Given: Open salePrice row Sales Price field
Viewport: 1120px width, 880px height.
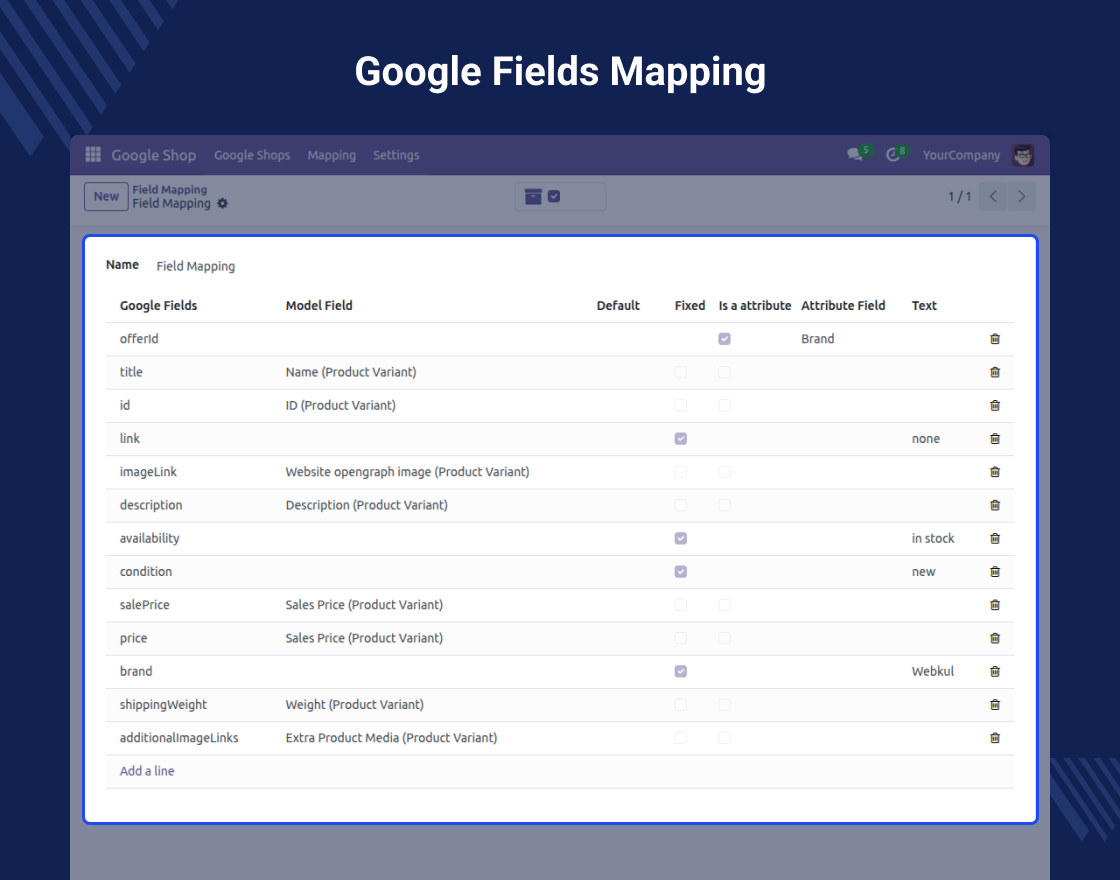Looking at the screenshot, I should coord(364,604).
